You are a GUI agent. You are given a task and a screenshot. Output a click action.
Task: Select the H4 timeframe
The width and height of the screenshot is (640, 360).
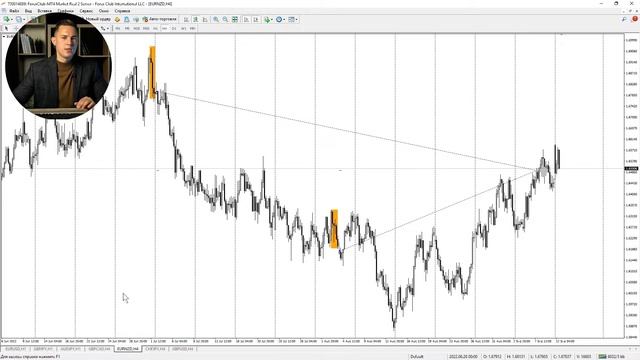point(164,28)
